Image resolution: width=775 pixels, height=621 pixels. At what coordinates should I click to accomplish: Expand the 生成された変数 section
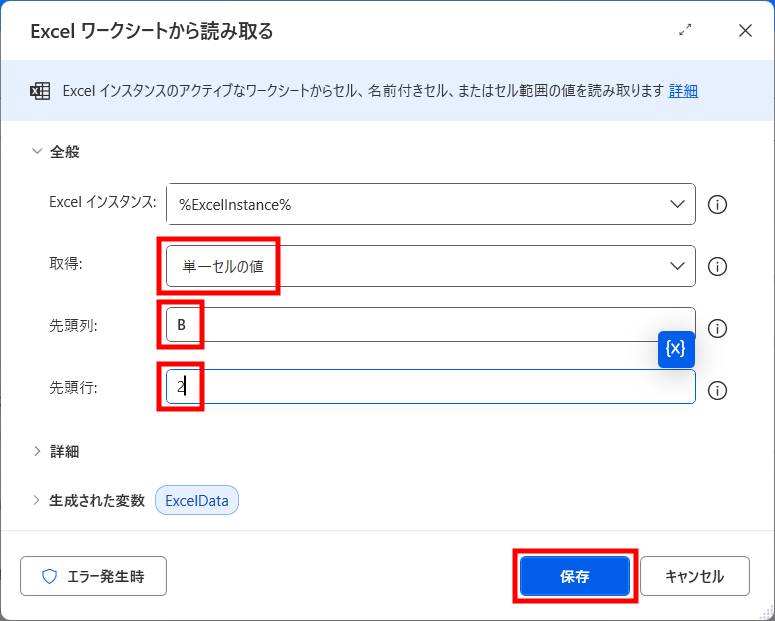pos(37,500)
